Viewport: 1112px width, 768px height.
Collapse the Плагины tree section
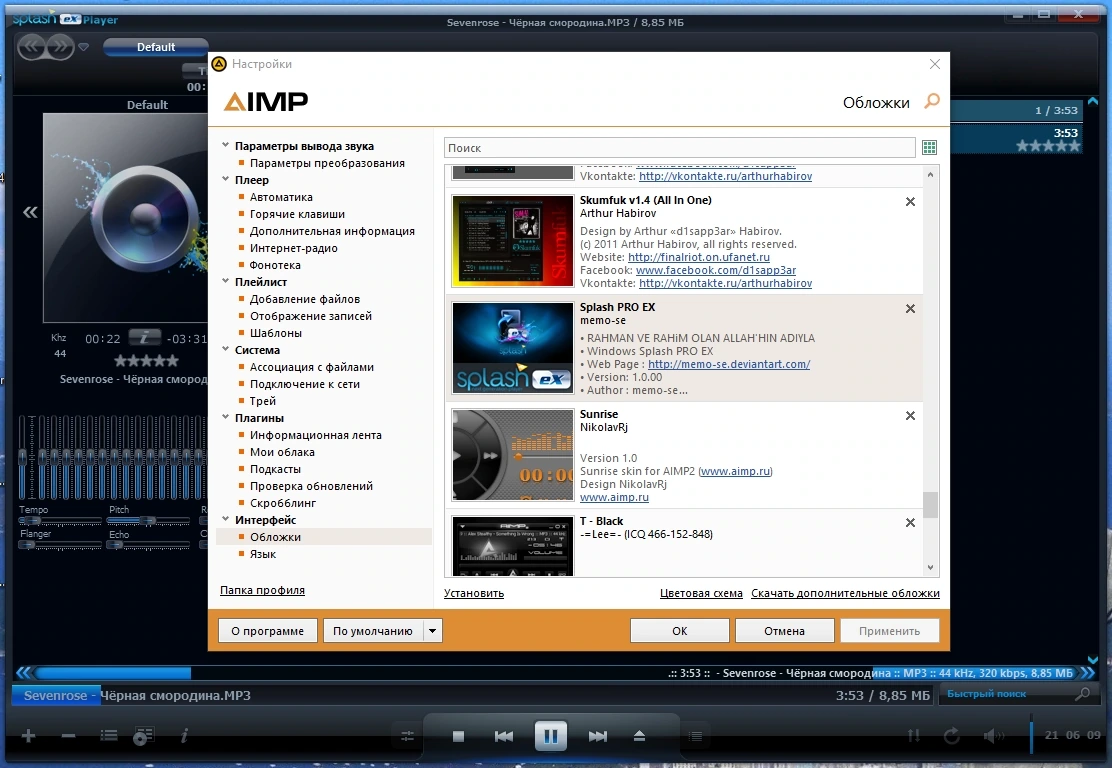(226, 418)
